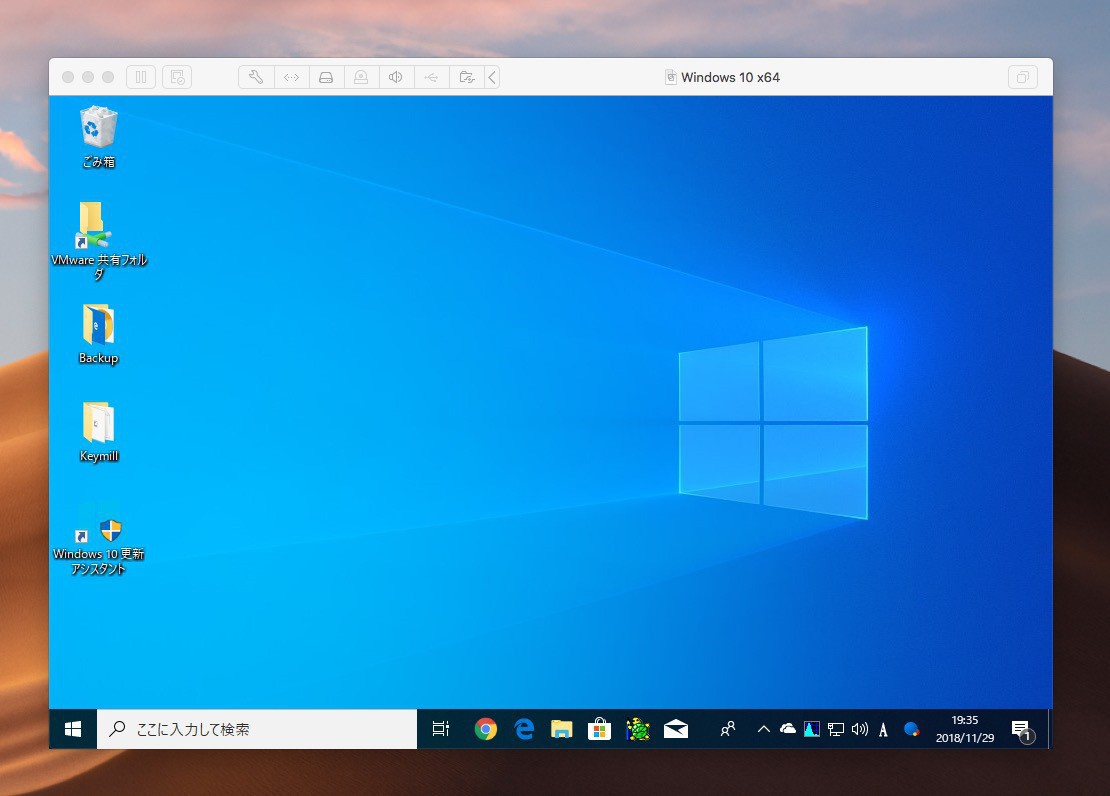Expand hidden system tray icons
Viewport: 1110px width, 796px height.
(x=764, y=729)
